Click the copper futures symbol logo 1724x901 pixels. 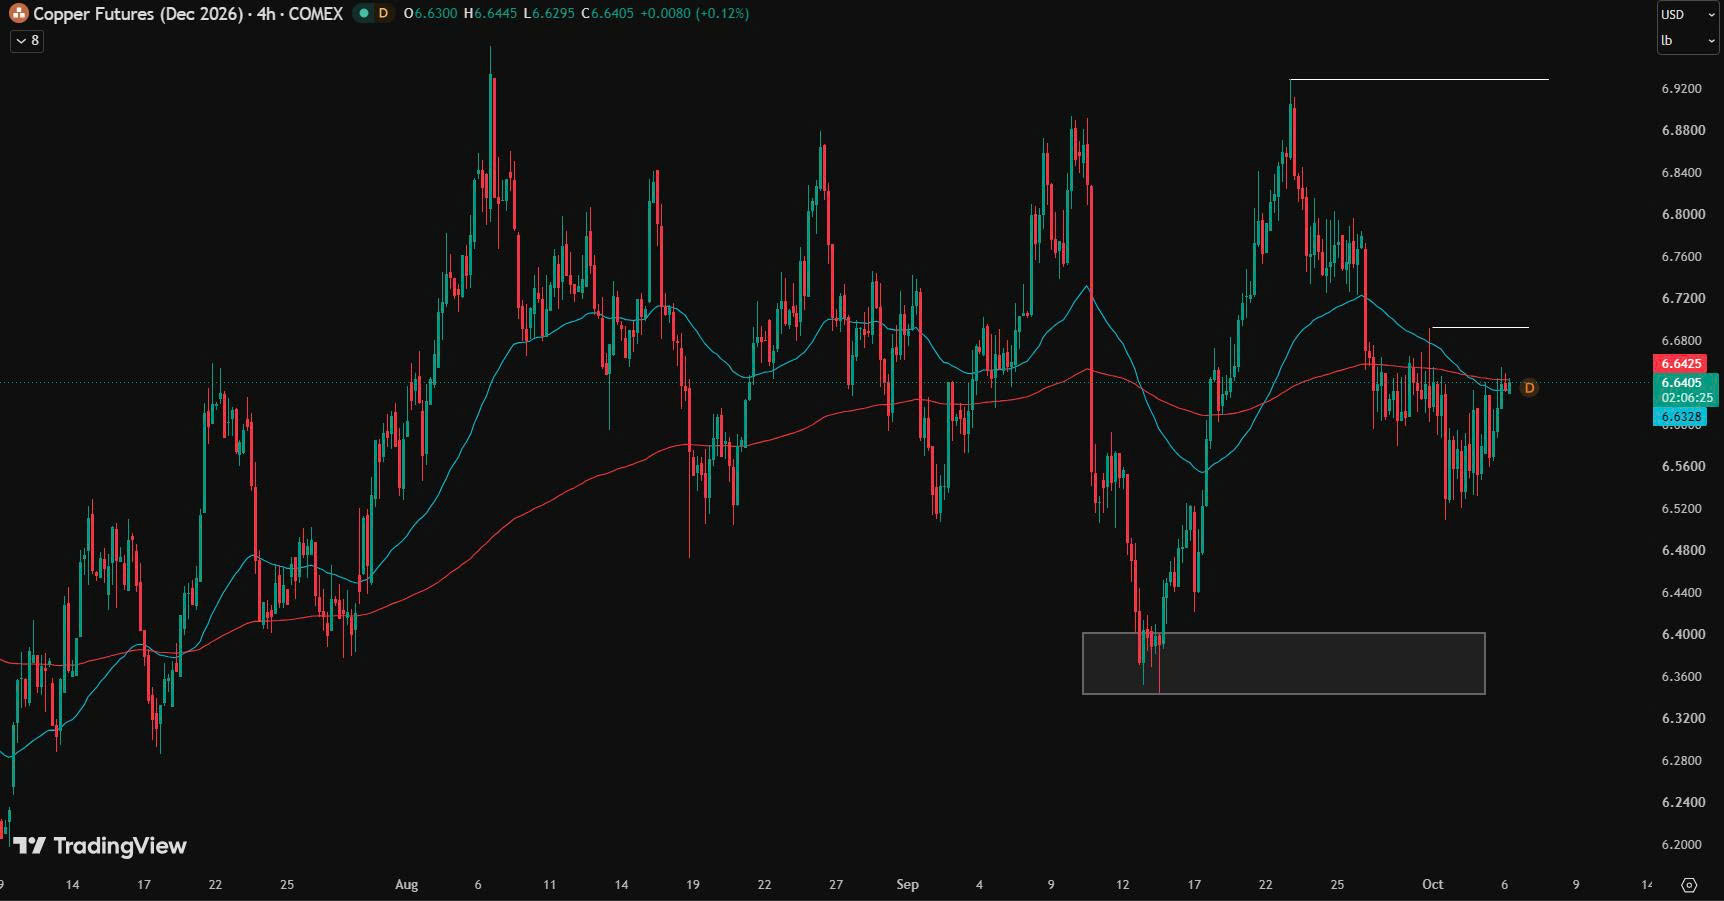pyautogui.click(x=18, y=14)
